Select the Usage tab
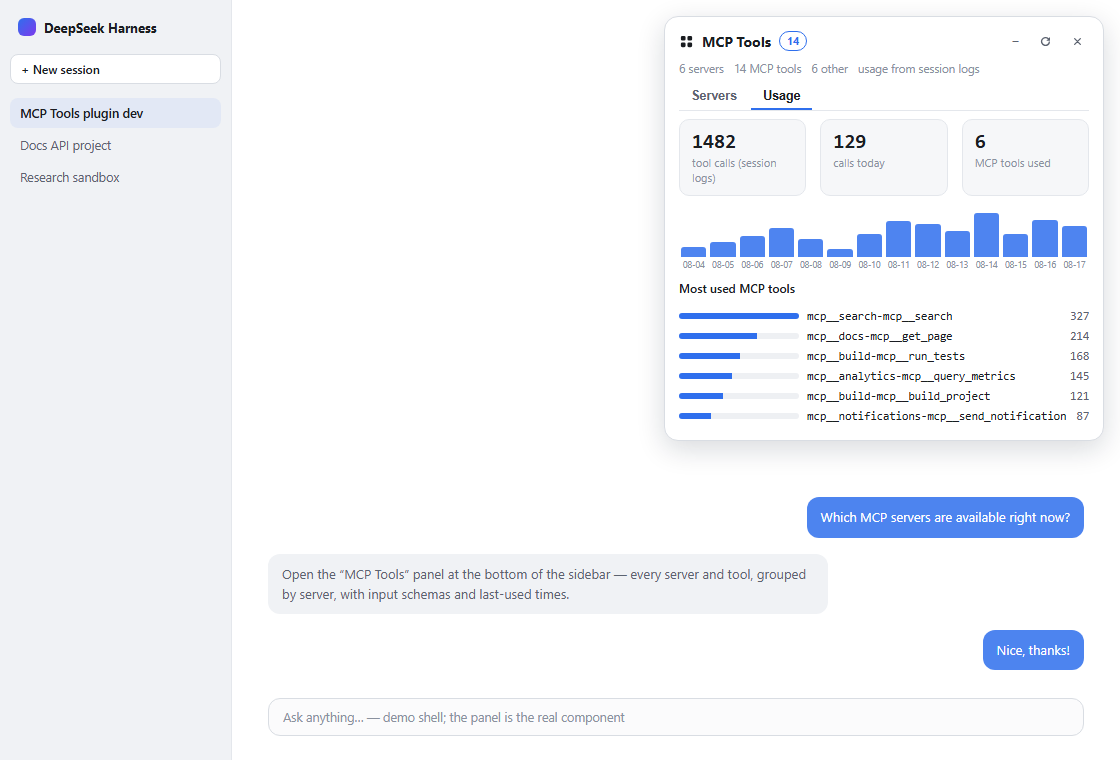The height and width of the screenshot is (760, 1120). tap(781, 96)
